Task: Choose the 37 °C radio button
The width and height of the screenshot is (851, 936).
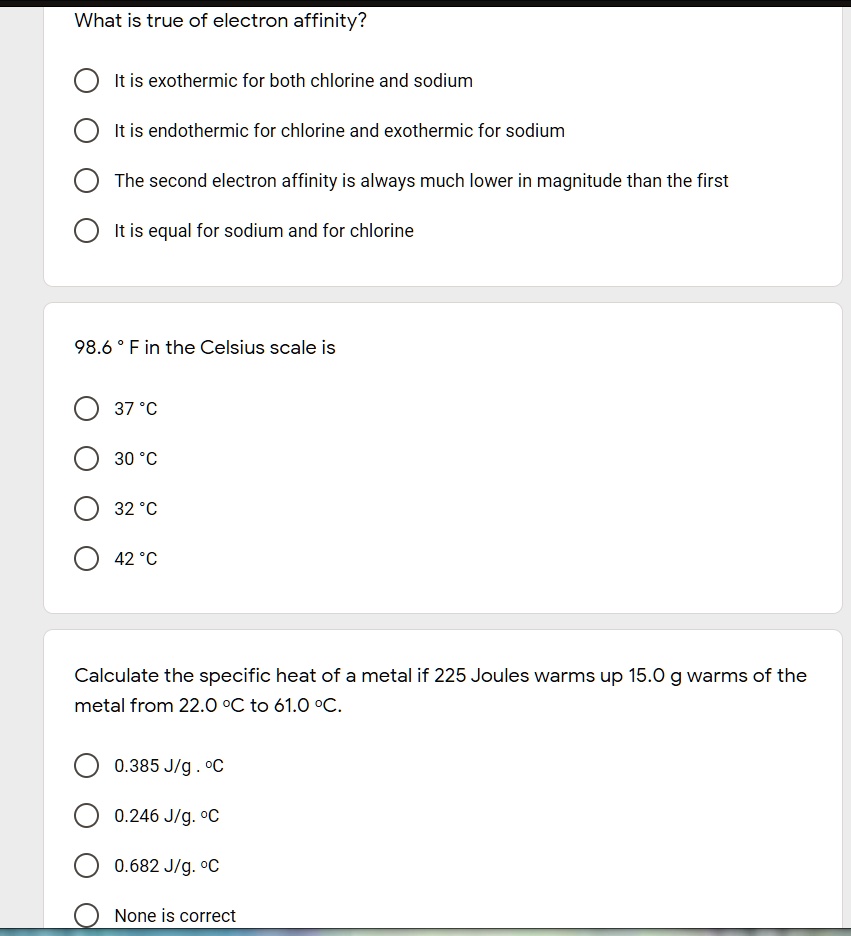Action: tap(87, 409)
